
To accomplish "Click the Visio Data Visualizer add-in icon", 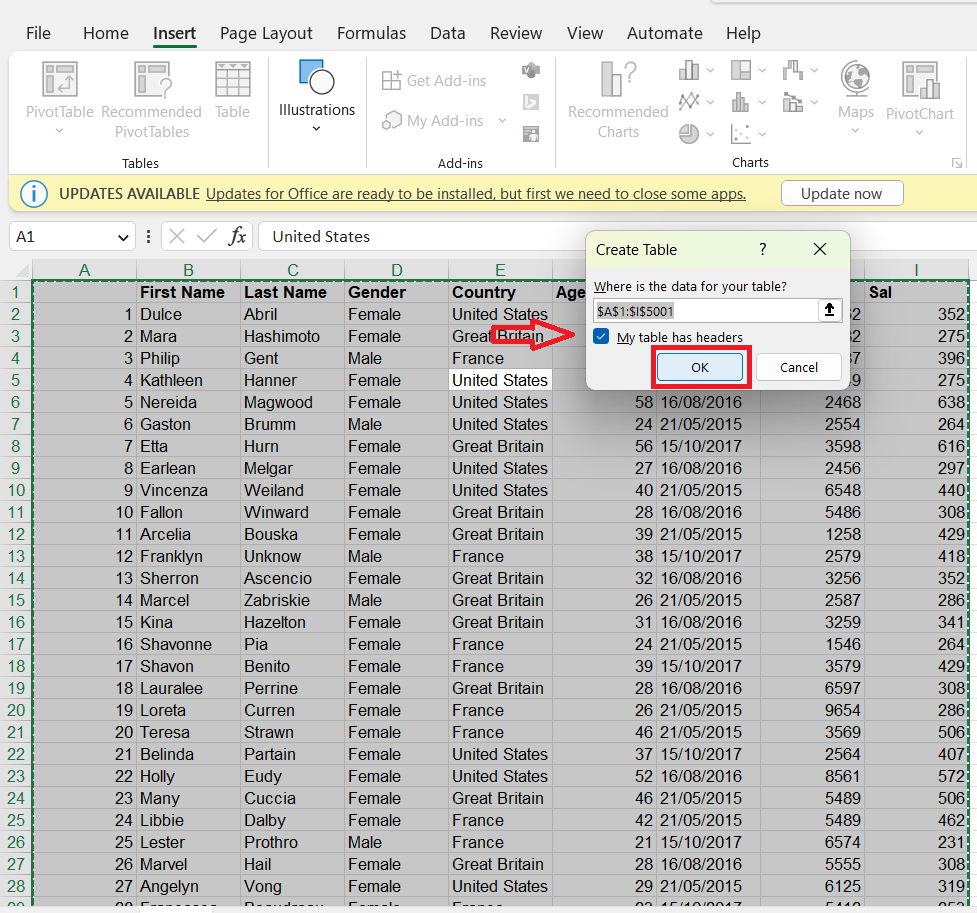I will (x=531, y=70).
